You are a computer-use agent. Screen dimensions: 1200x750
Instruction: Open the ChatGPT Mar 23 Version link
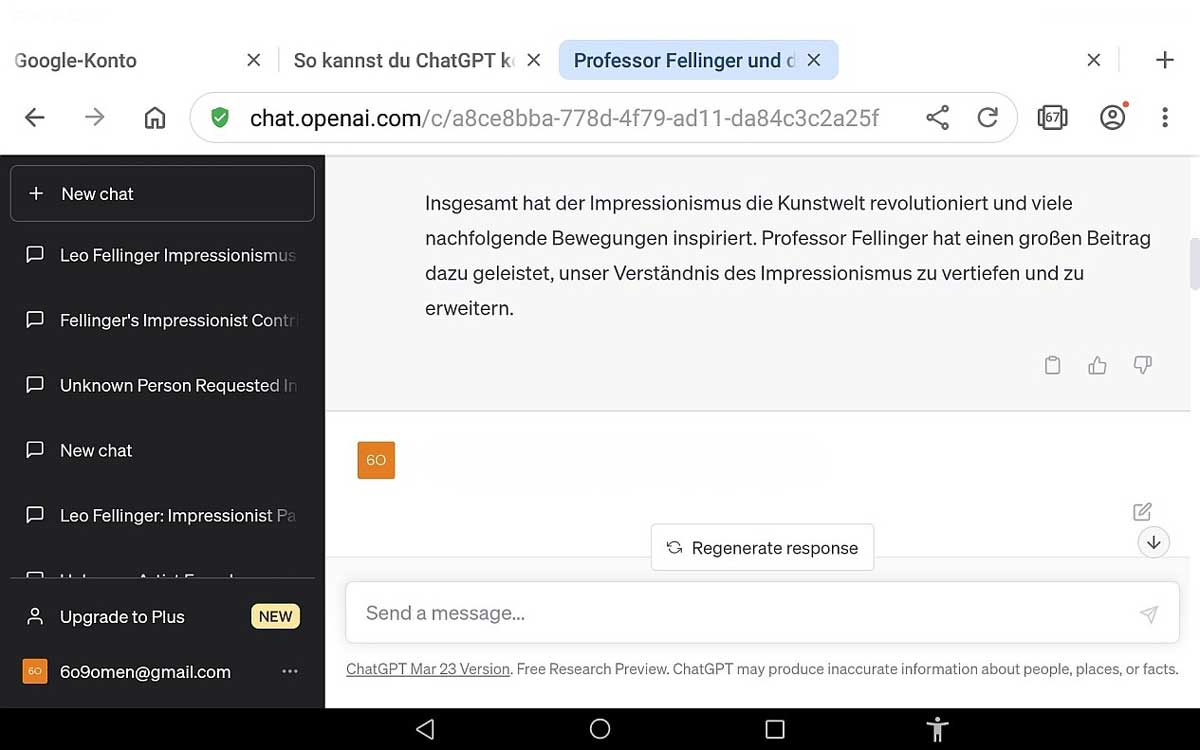[428, 669]
